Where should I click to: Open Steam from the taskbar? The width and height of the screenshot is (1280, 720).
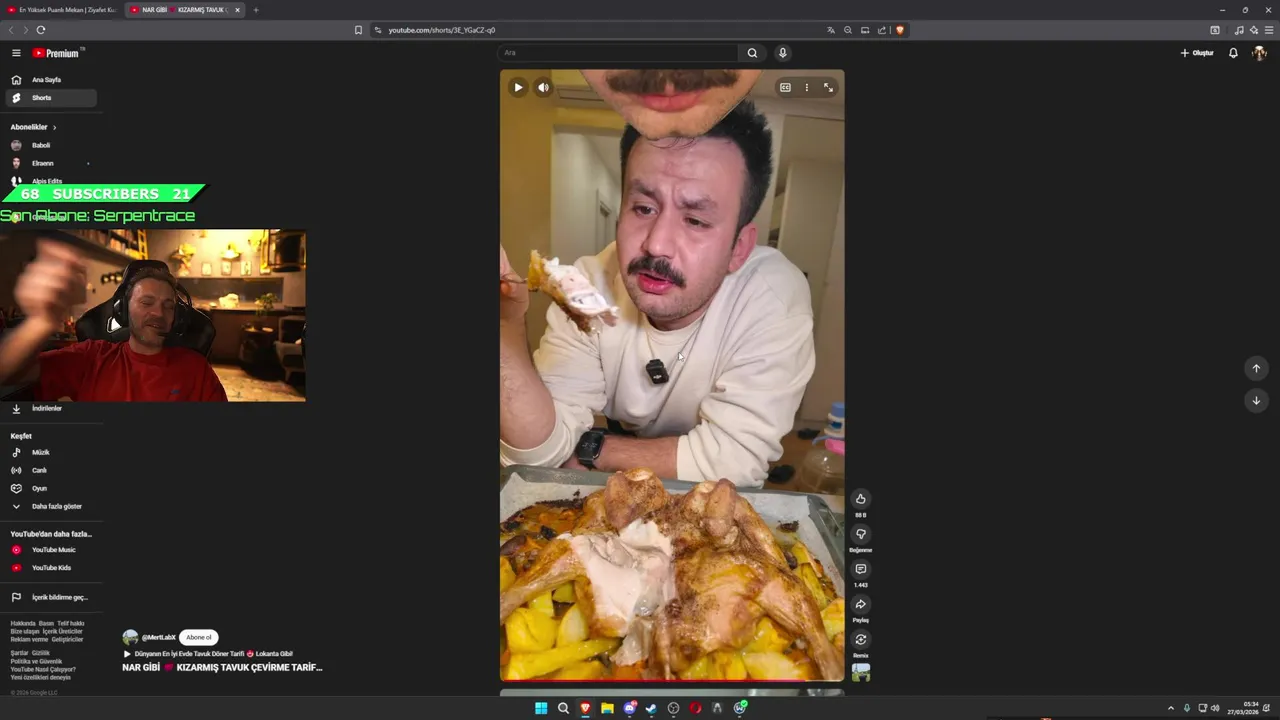(651, 708)
